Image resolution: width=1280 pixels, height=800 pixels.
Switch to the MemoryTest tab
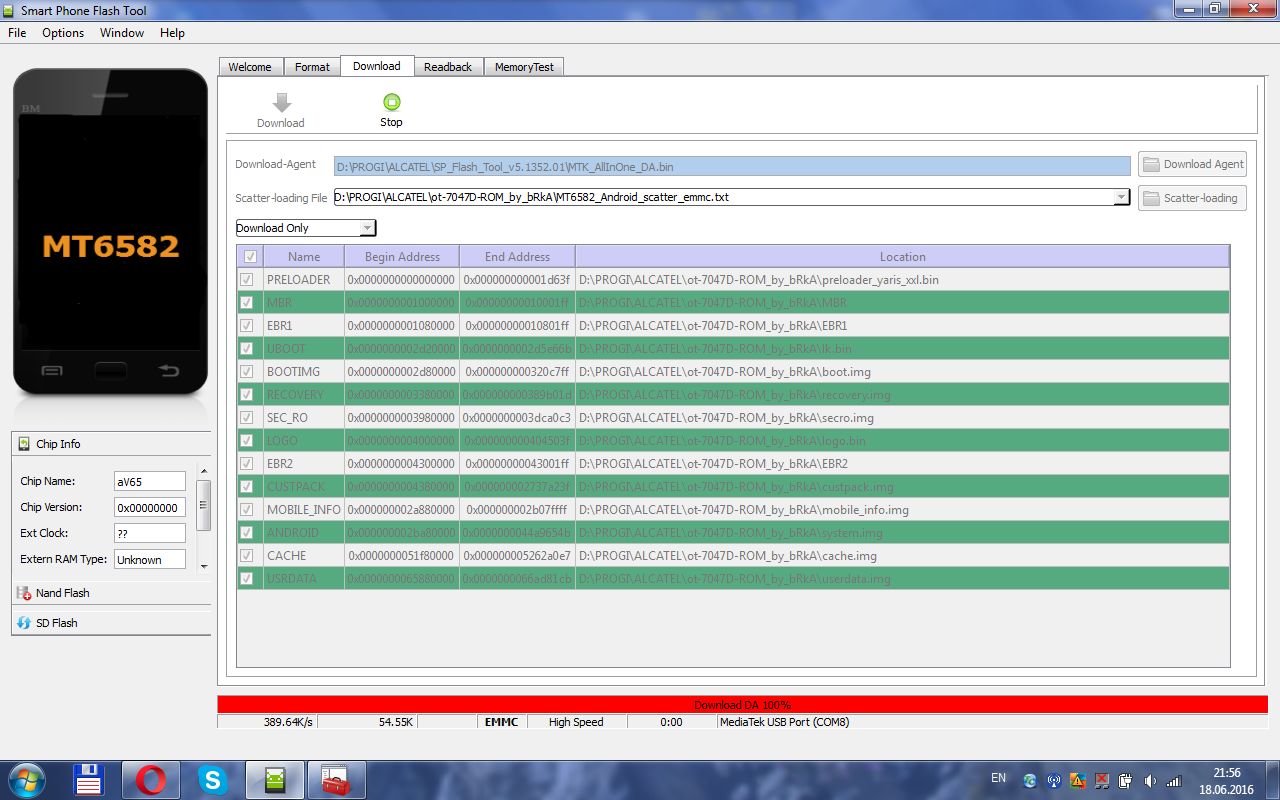click(x=525, y=67)
